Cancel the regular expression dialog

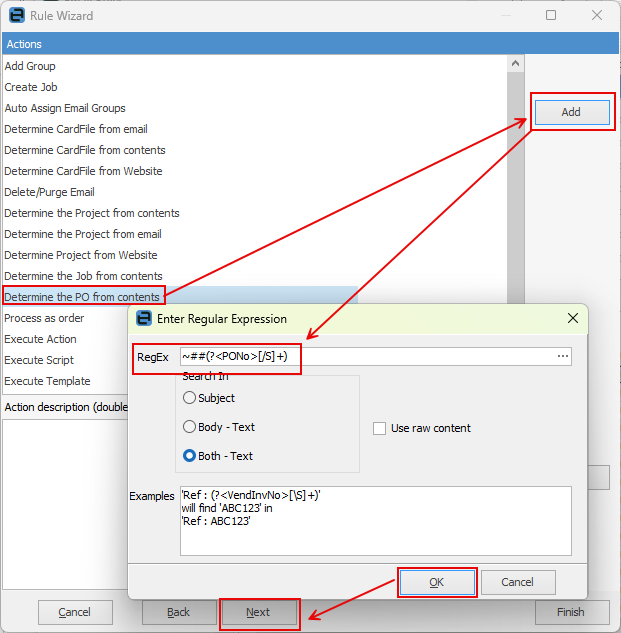click(x=518, y=582)
